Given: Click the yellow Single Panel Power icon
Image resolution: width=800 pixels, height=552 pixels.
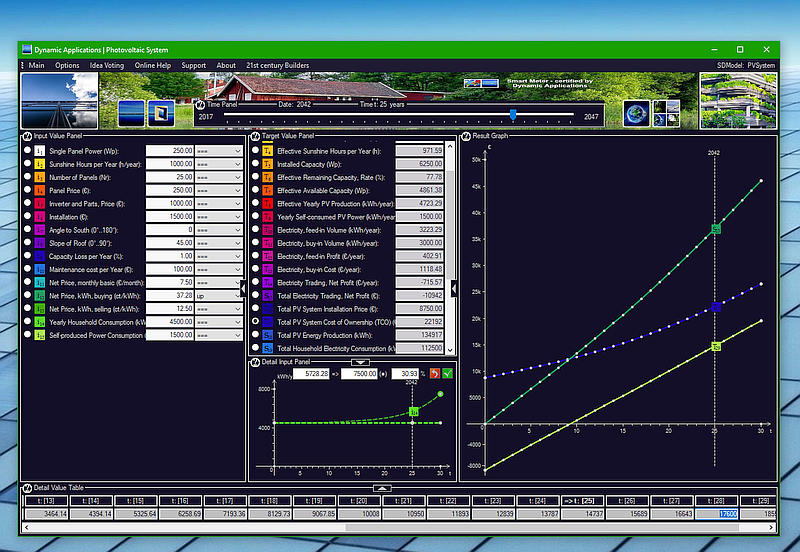Looking at the screenshot, I should point(40,151).
